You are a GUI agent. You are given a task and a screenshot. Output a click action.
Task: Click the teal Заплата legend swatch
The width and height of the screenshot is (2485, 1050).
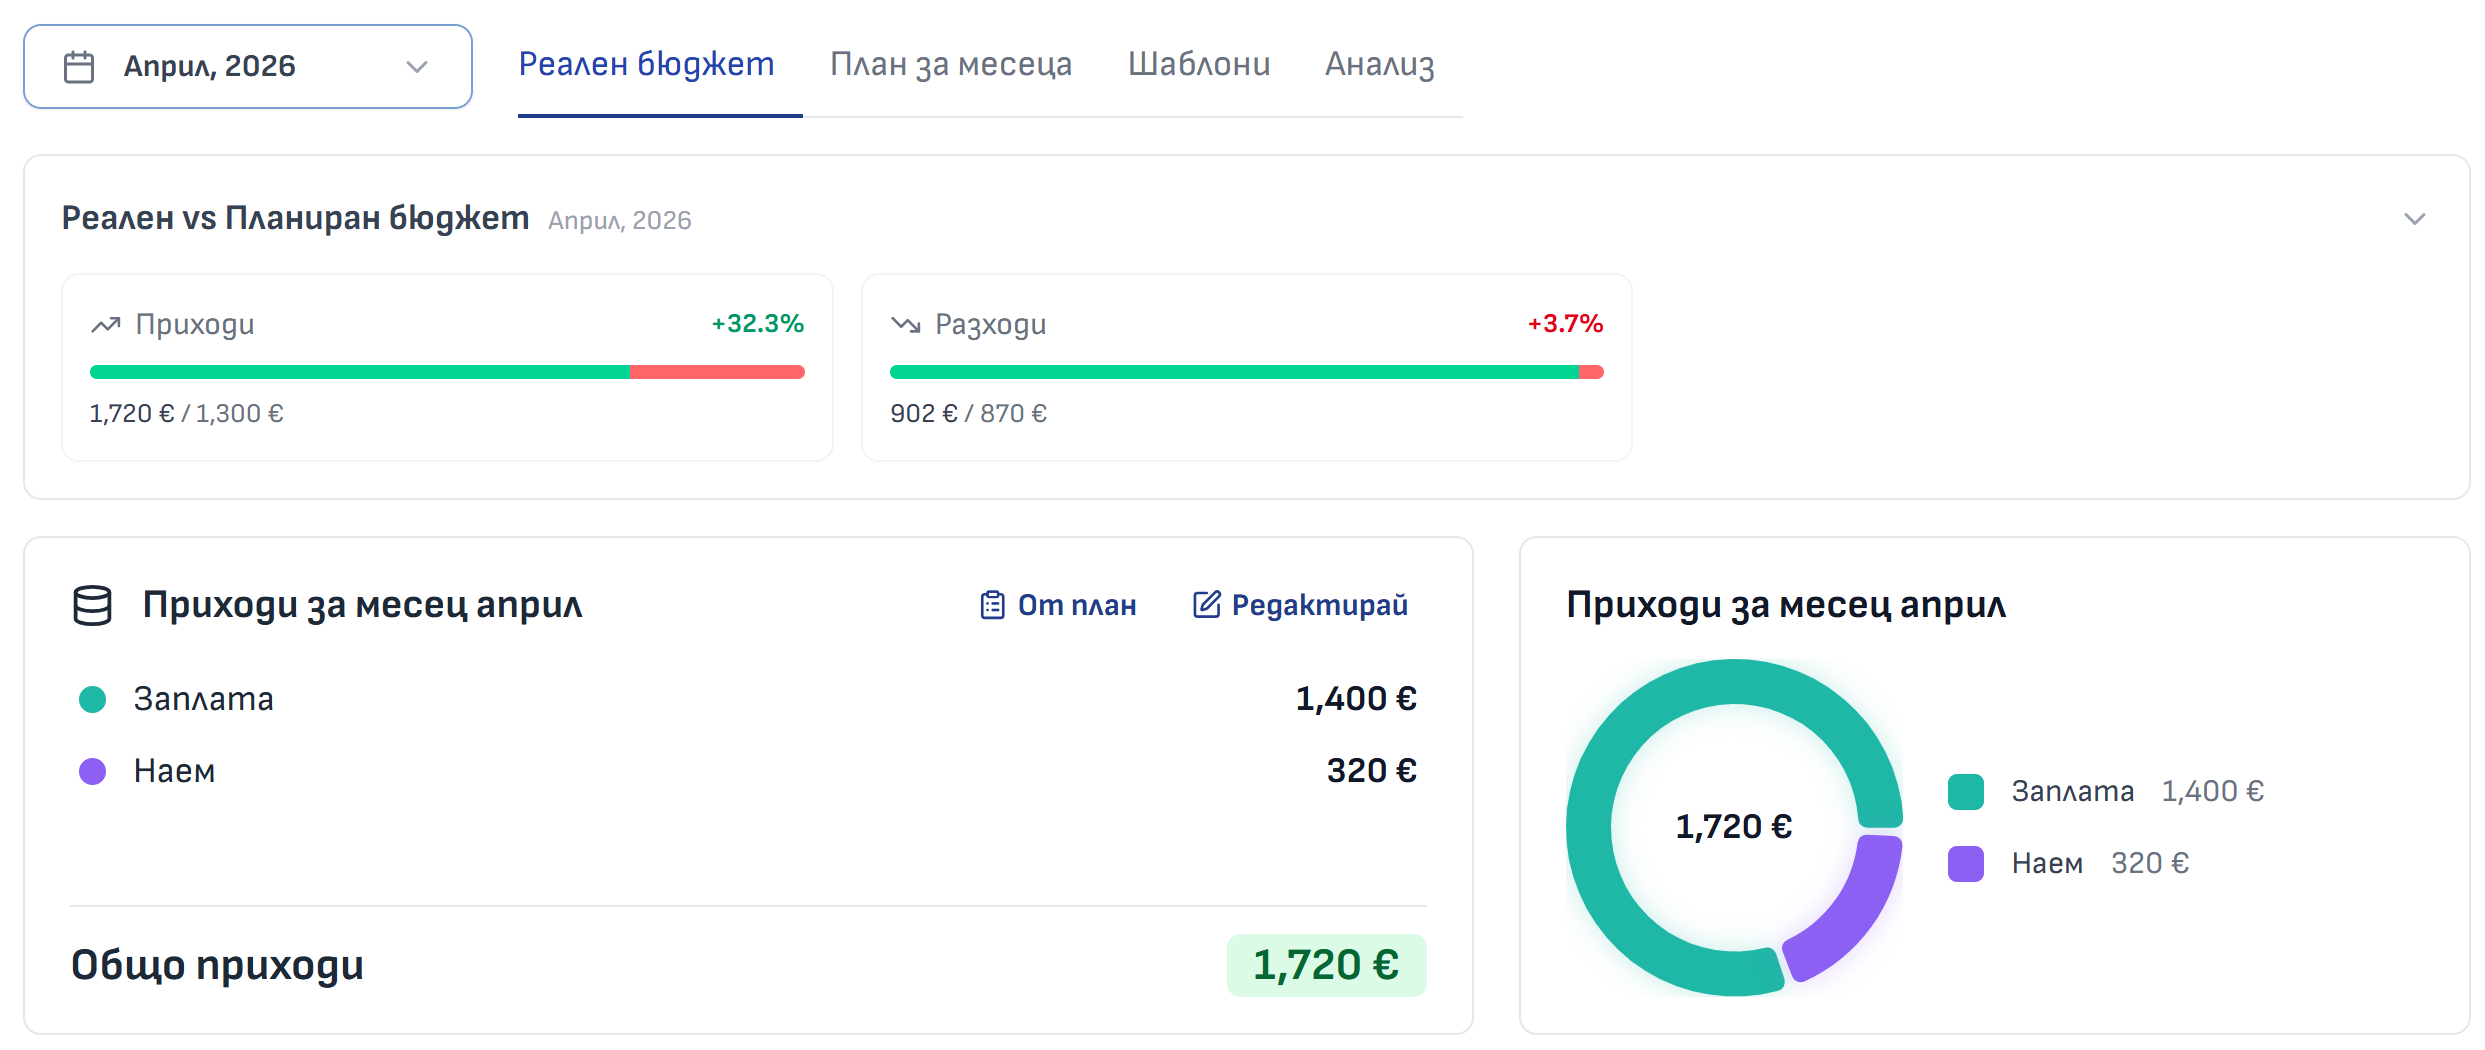(1966, 792)
